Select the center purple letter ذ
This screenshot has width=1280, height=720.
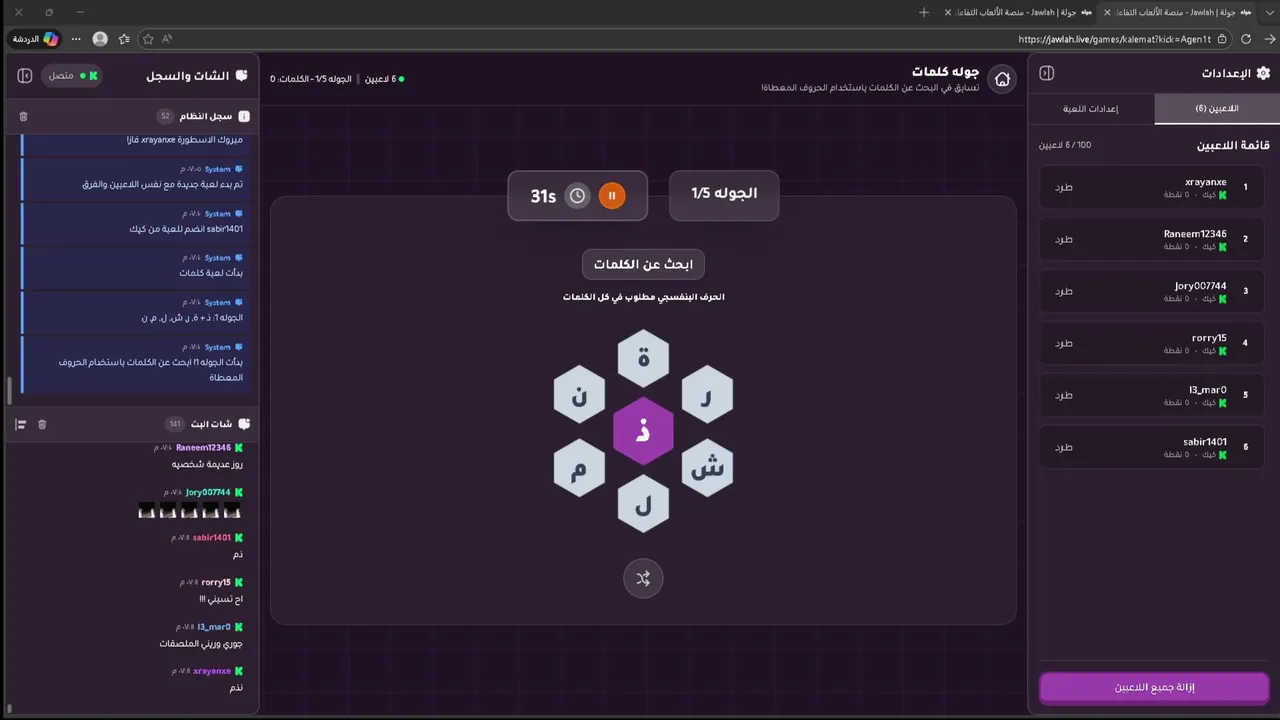[643, 430]
